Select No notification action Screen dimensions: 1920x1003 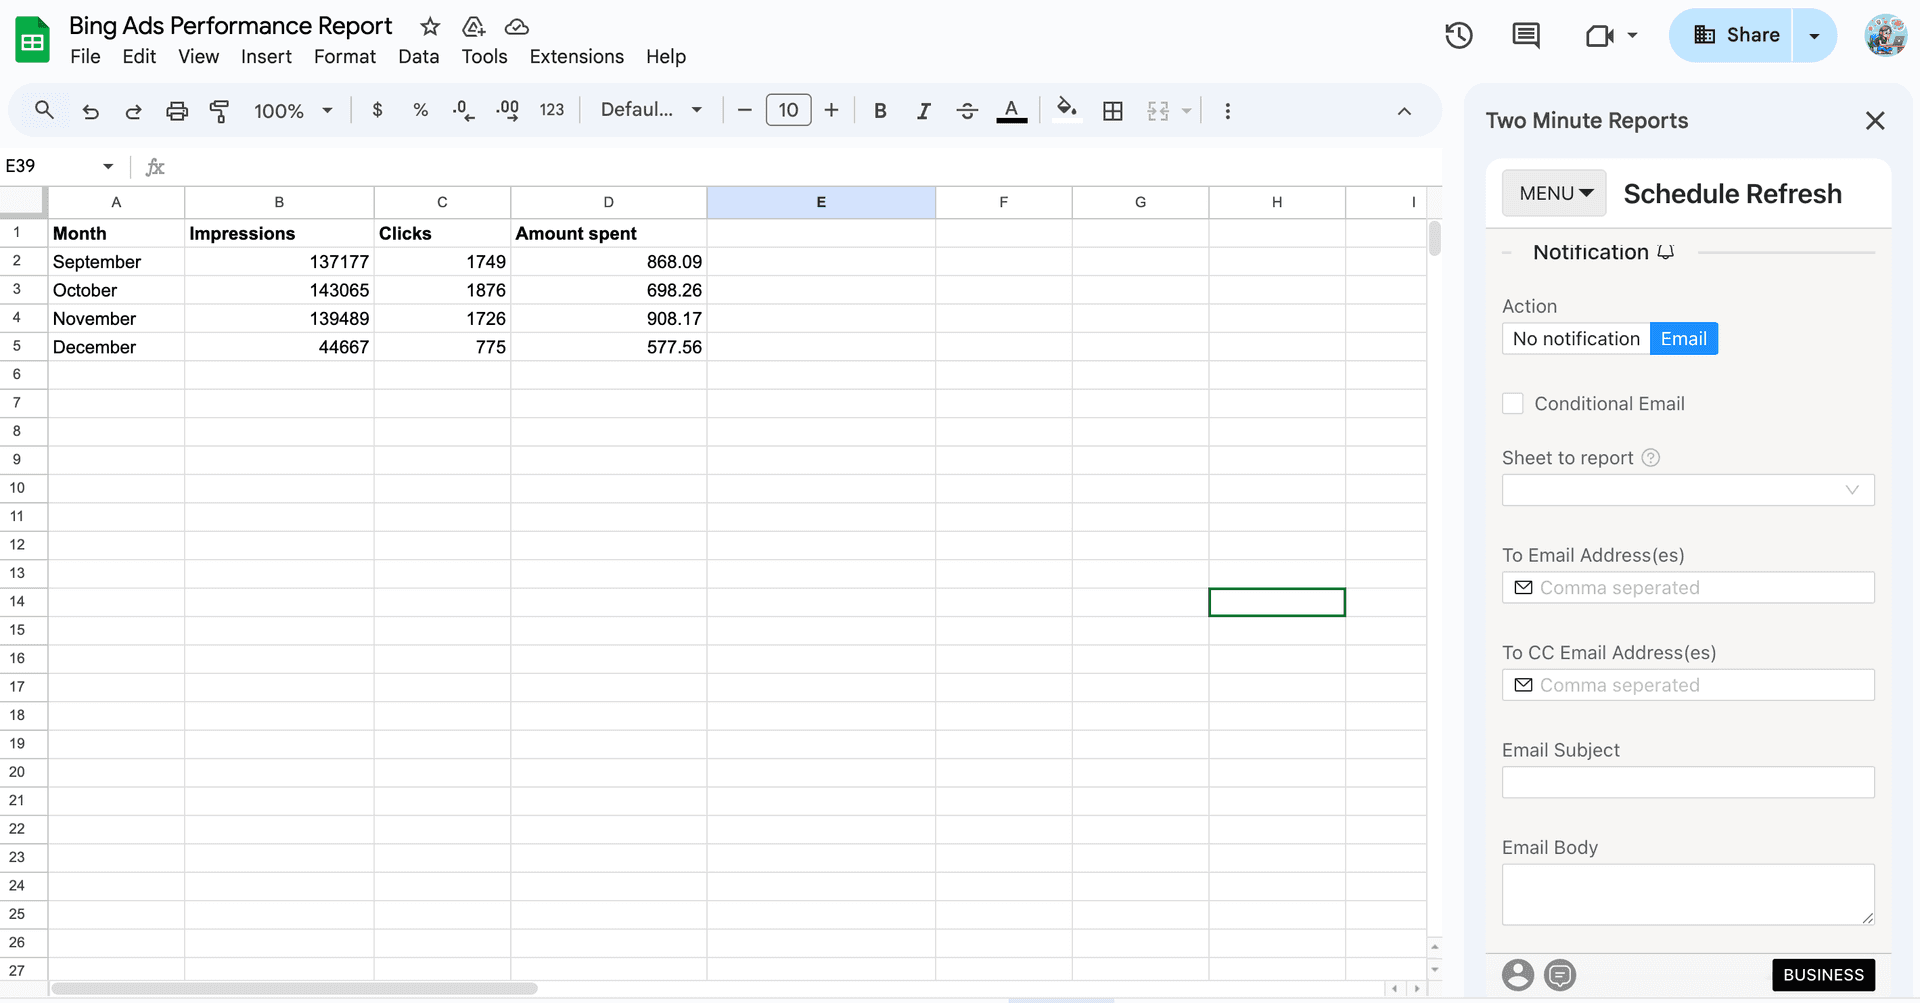pyautogui.click(x=1574, y=338)
